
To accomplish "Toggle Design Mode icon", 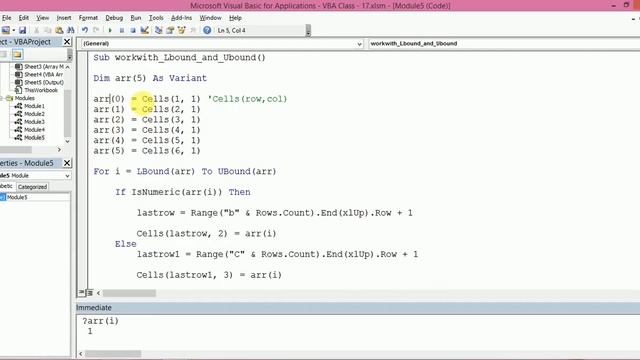I will point(144,30).
